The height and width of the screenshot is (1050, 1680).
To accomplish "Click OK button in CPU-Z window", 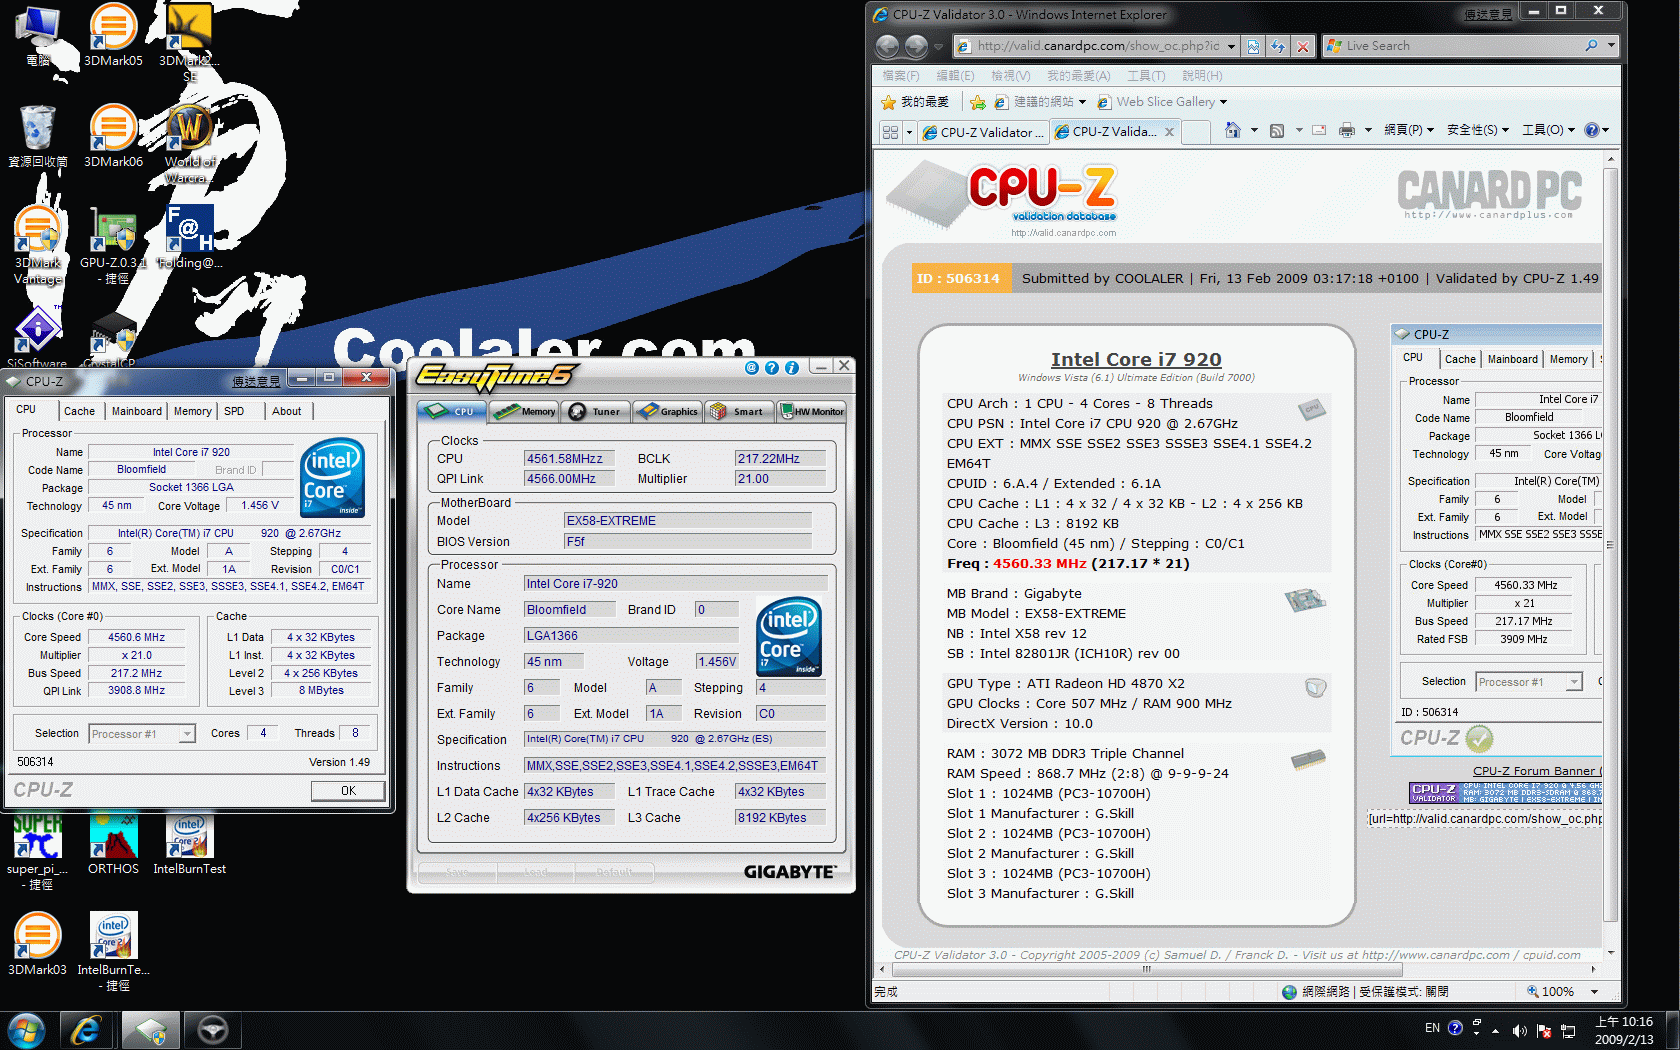I will 348,791.
